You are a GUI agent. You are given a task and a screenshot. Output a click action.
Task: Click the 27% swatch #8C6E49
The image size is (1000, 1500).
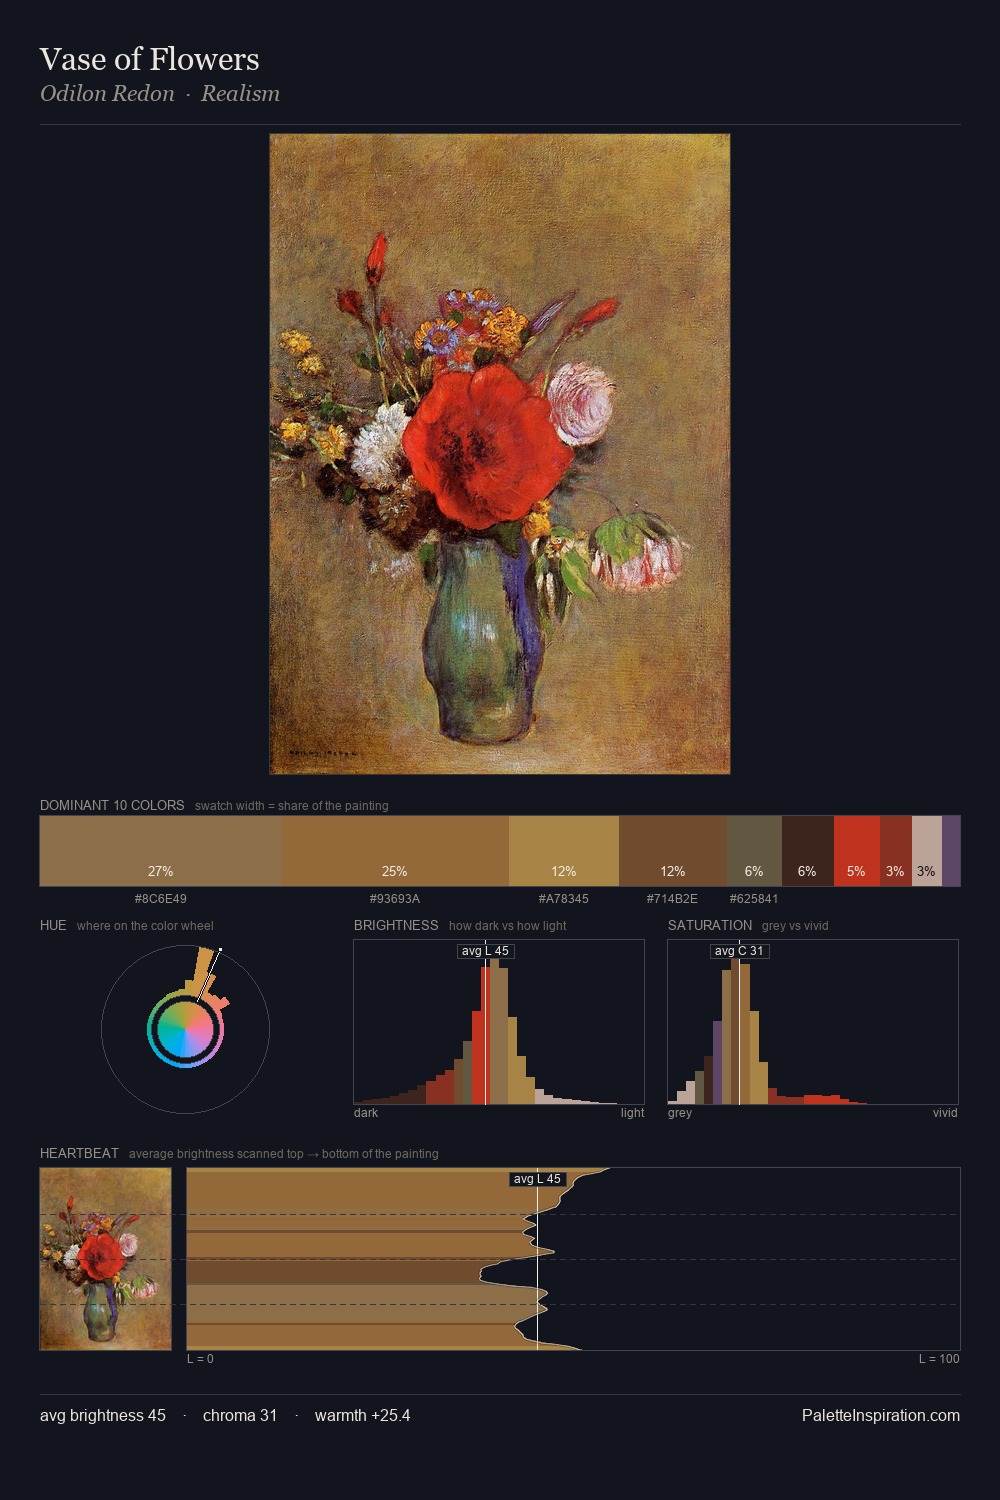point(161,851)
